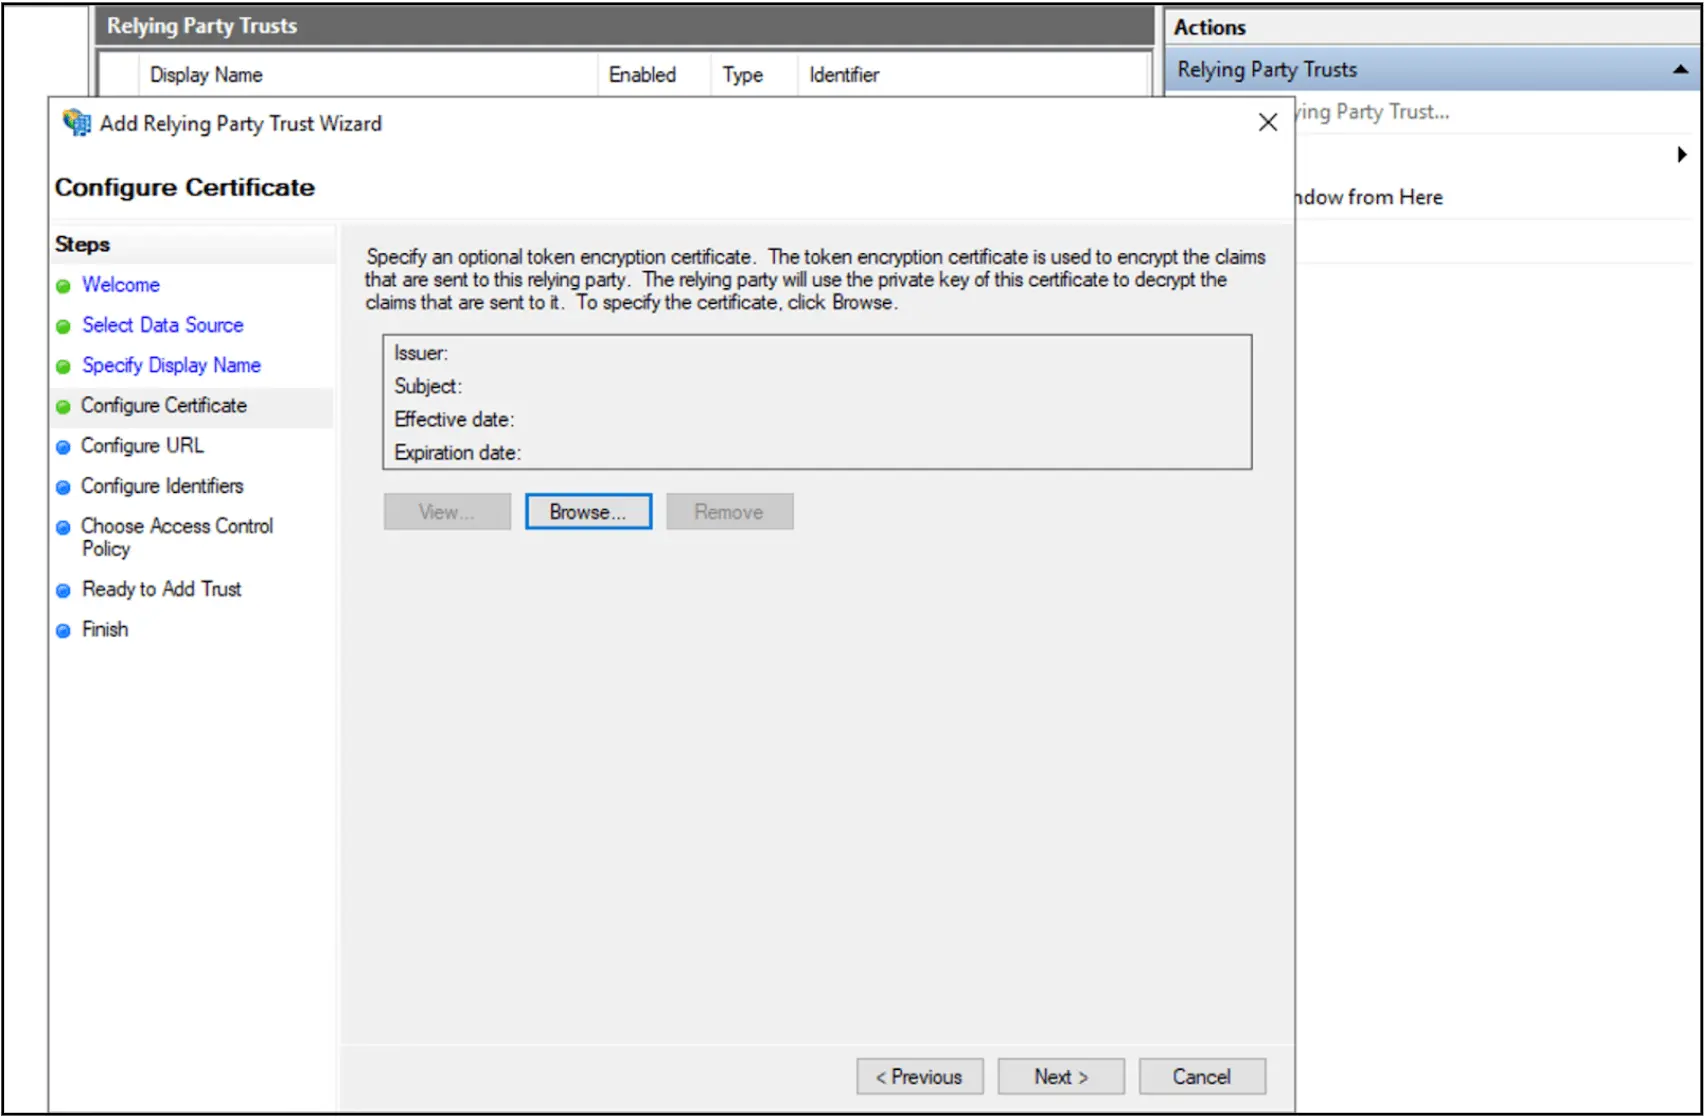Sort by the Enabled column header

pos(642,75)
